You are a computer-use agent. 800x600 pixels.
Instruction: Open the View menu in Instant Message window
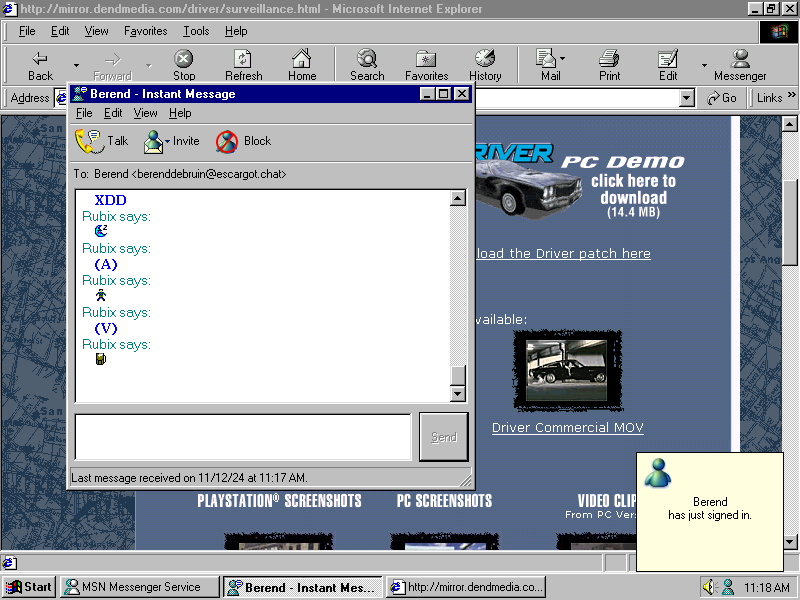click(145, 113)
